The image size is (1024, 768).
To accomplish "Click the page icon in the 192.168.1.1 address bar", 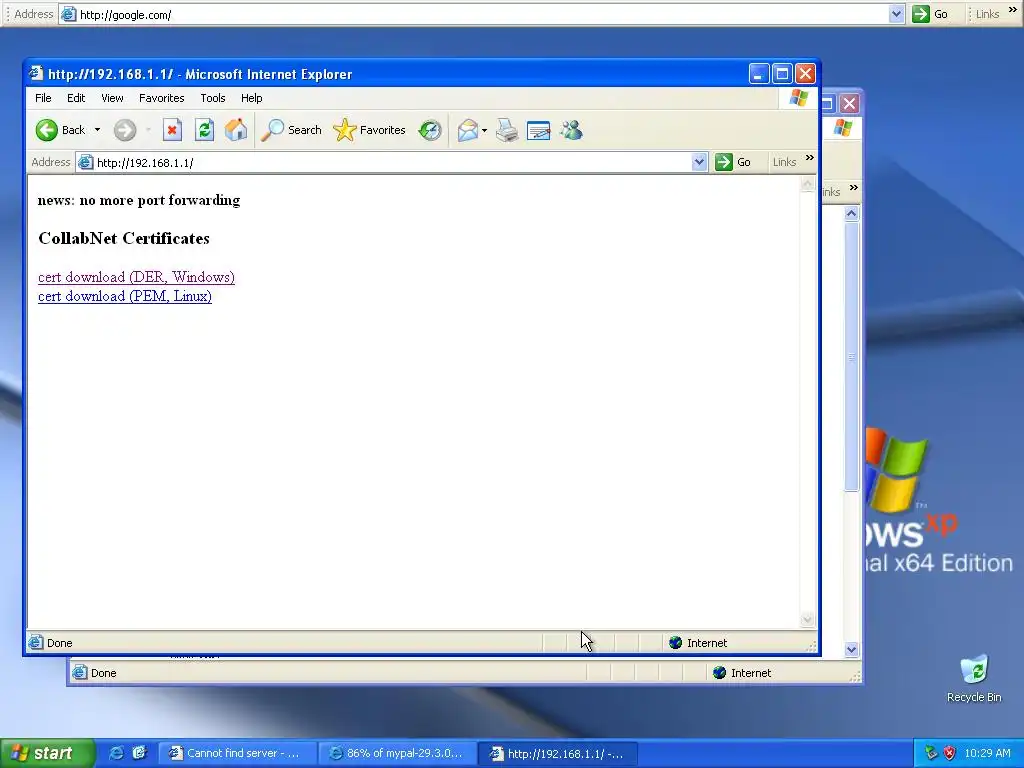I will pos(86,163).
